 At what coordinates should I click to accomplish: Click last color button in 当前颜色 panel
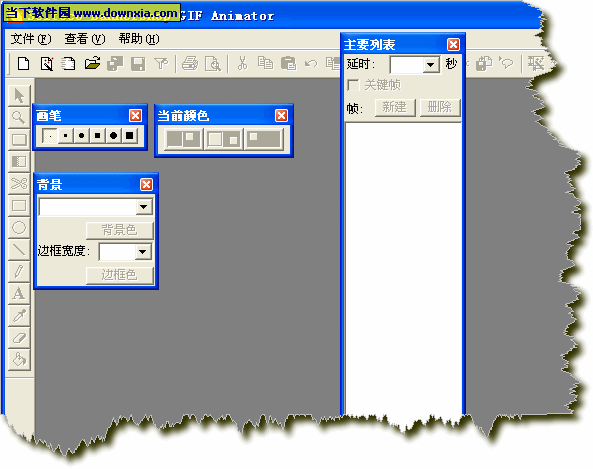pos(264,139)
